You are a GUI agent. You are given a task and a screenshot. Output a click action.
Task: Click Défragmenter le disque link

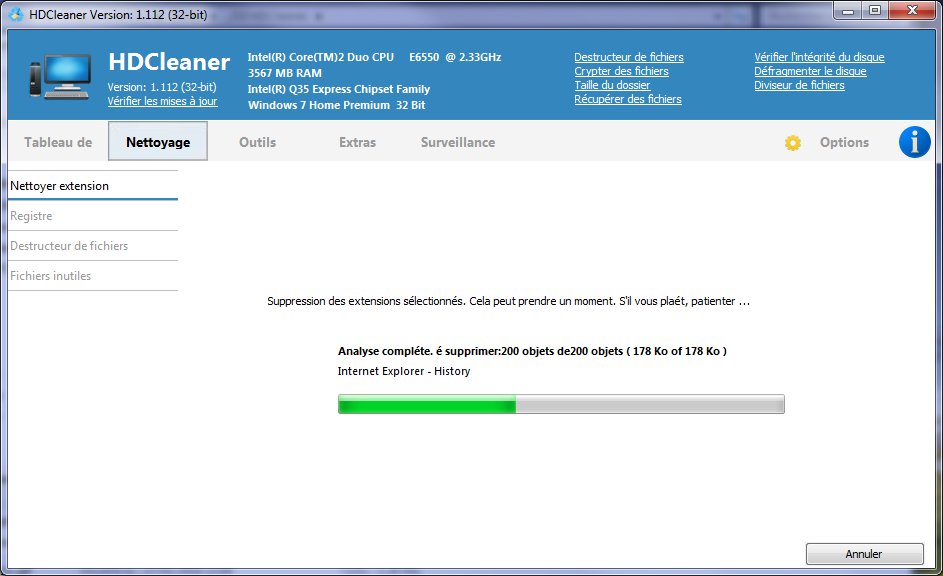(x=810, y=71)
